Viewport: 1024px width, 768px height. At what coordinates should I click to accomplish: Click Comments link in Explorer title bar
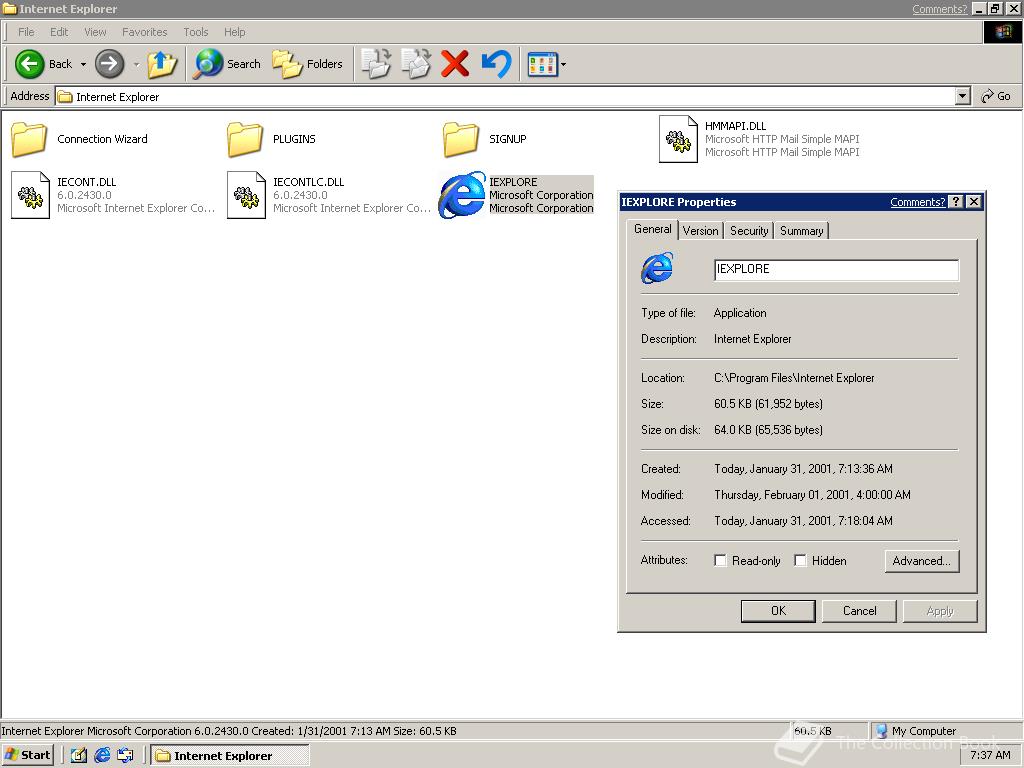(x=939, y=9)
